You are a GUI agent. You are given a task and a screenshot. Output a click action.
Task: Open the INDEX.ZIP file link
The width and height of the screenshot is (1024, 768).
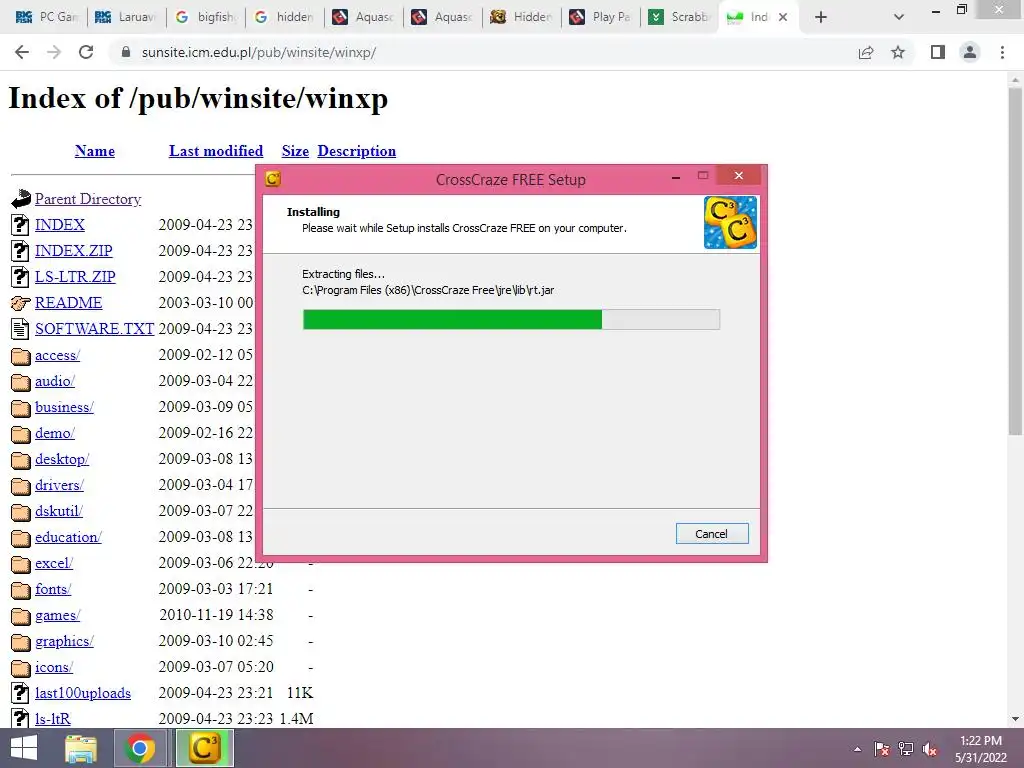point(73,251)
